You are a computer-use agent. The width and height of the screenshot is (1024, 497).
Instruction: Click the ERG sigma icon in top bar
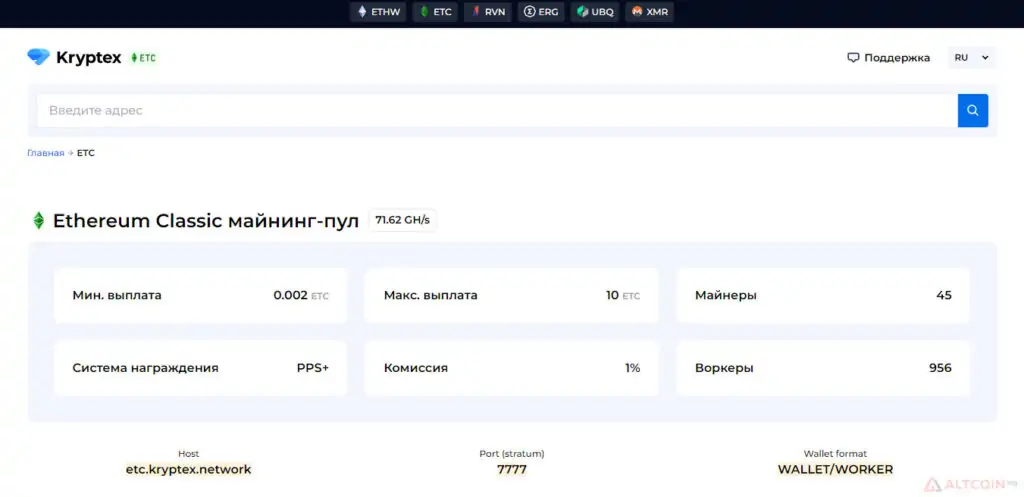tap(530, 12)
